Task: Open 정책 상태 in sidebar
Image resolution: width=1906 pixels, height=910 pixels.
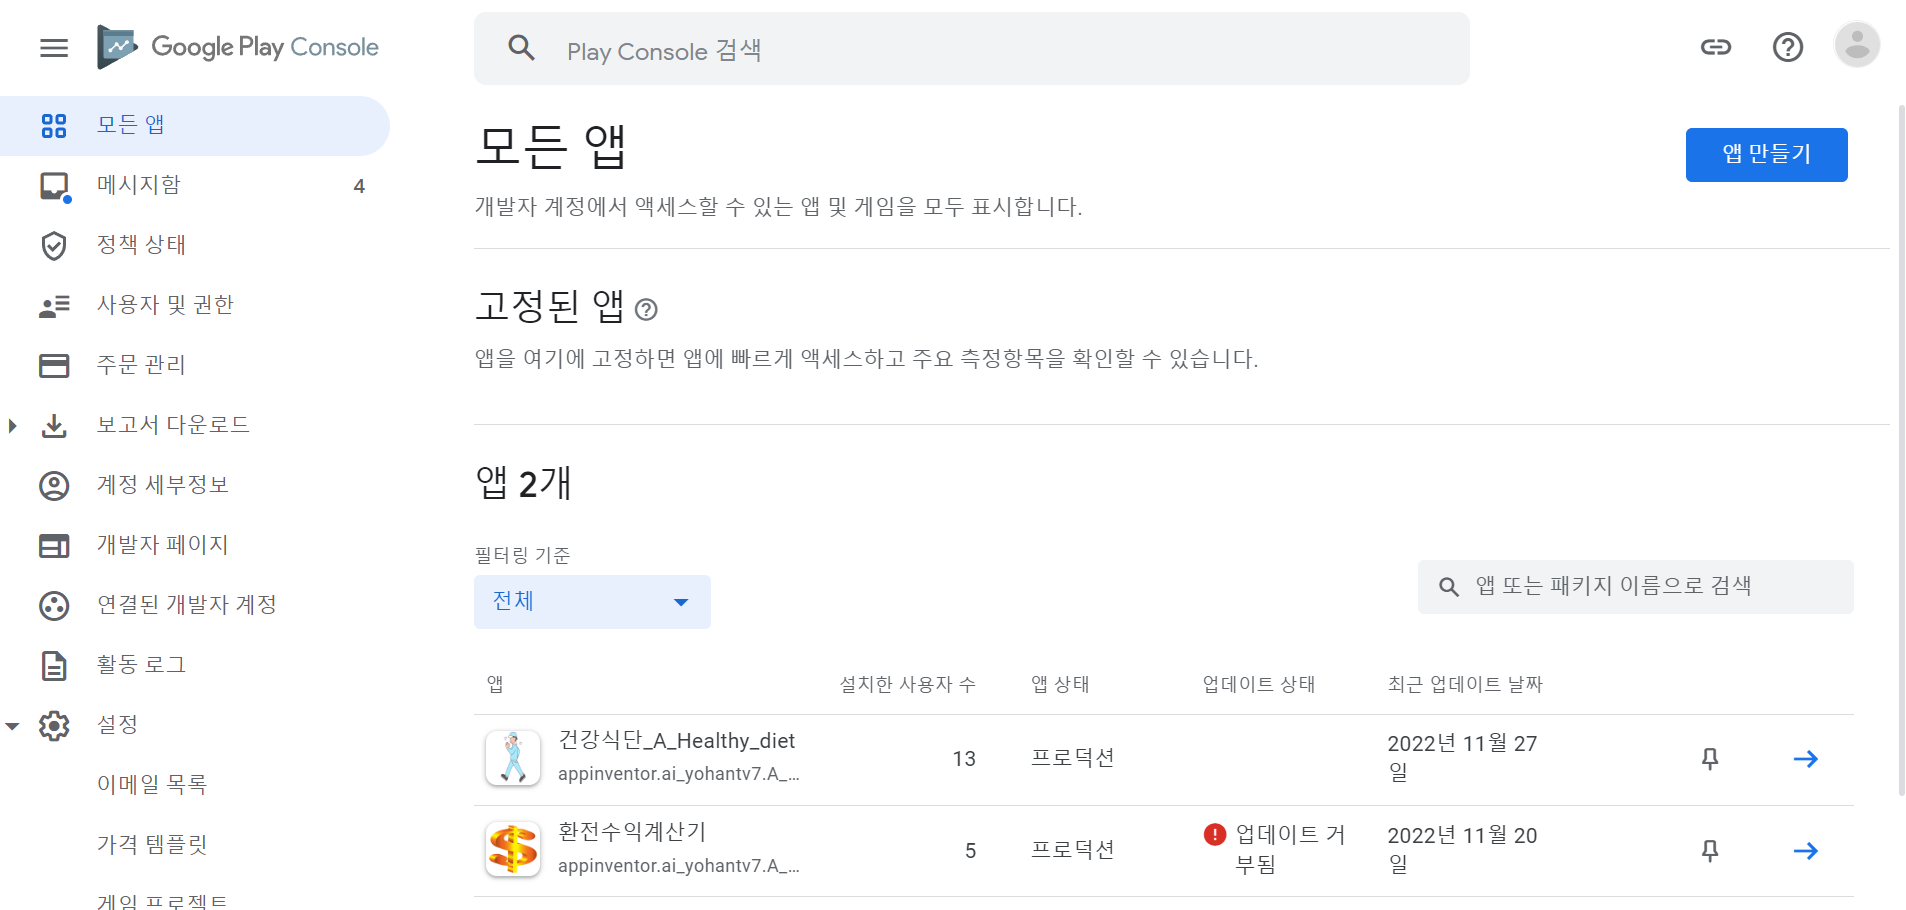Action: 195,246
